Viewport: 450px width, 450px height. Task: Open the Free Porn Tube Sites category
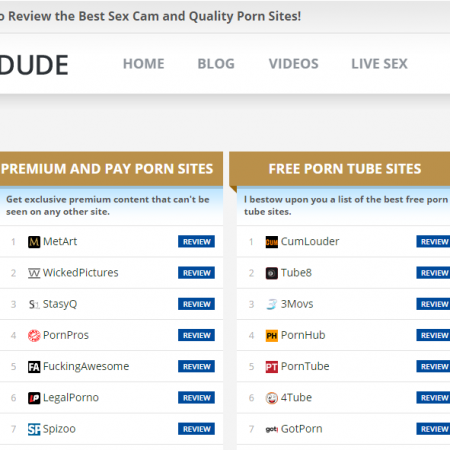345,169
